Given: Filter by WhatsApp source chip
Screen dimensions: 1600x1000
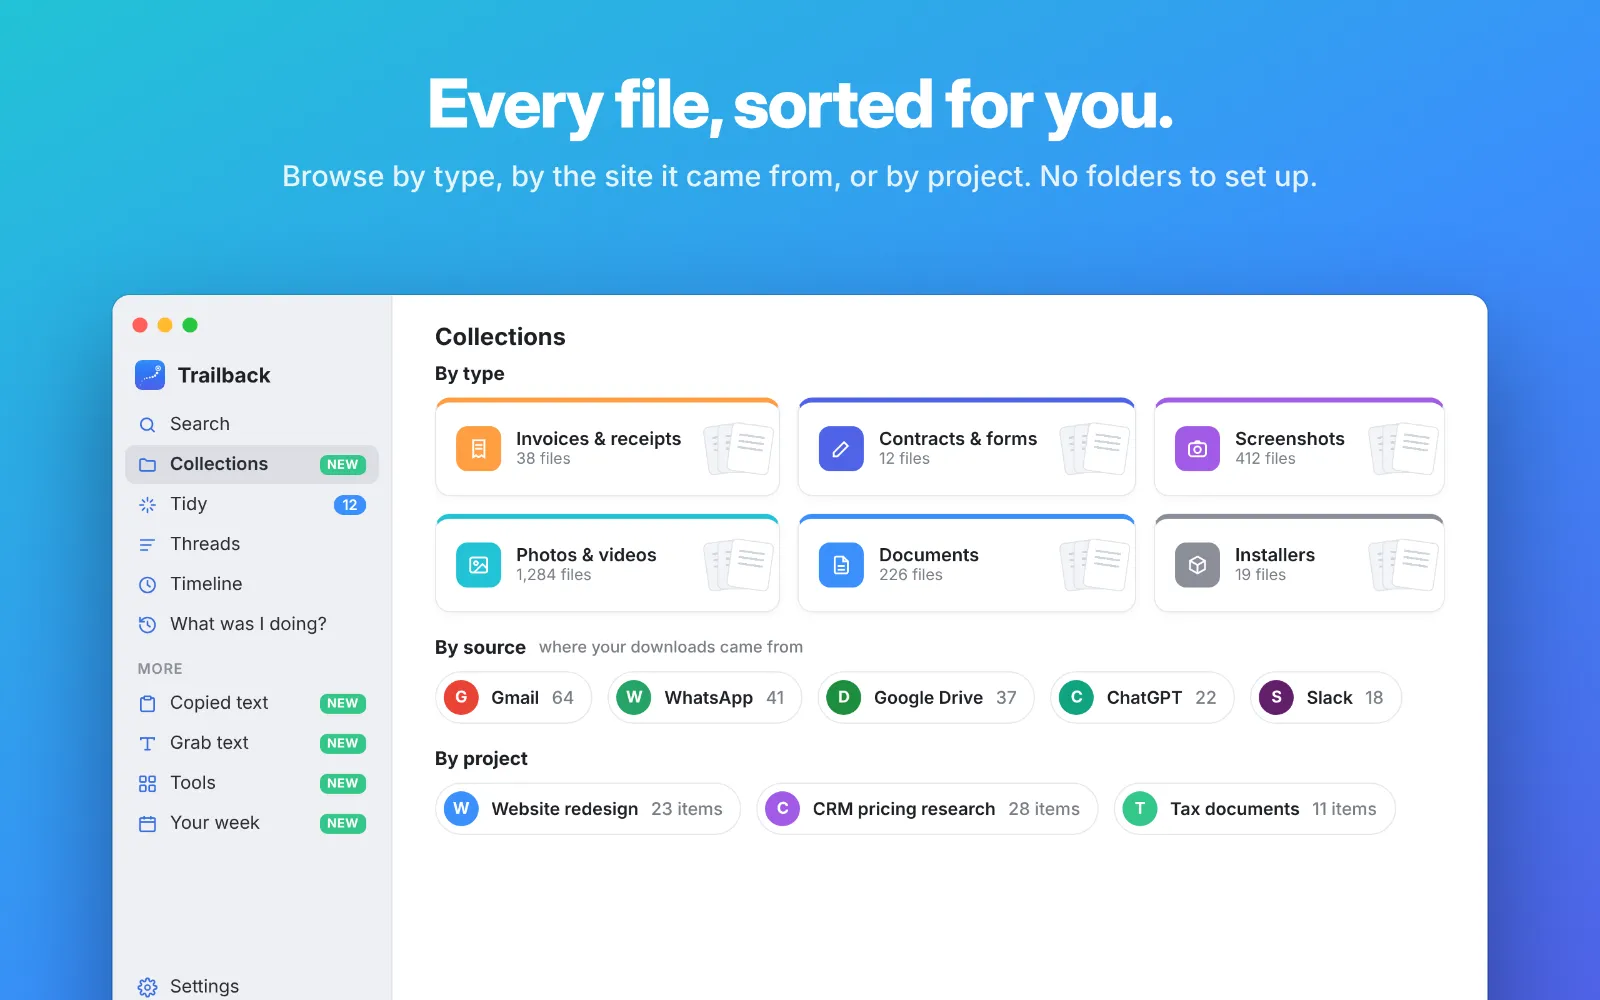Looking at the screenshot, I should point(705,697).
